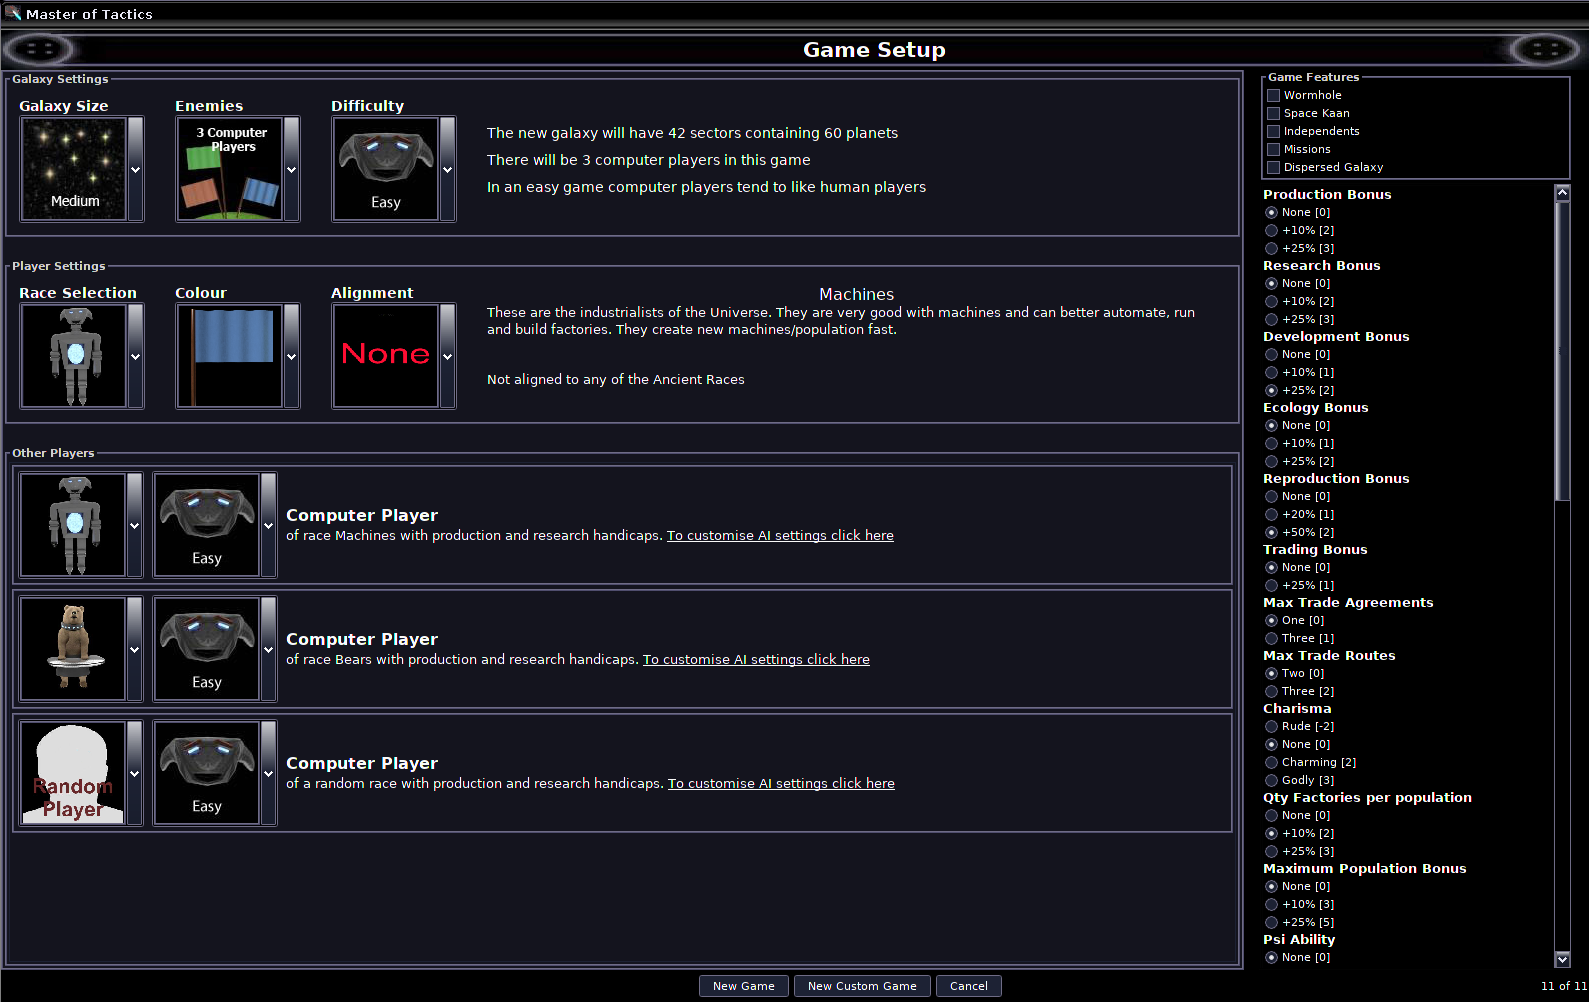
Task: Choose Development Bonus +10% [1]
Action: tap(1272, 373)
